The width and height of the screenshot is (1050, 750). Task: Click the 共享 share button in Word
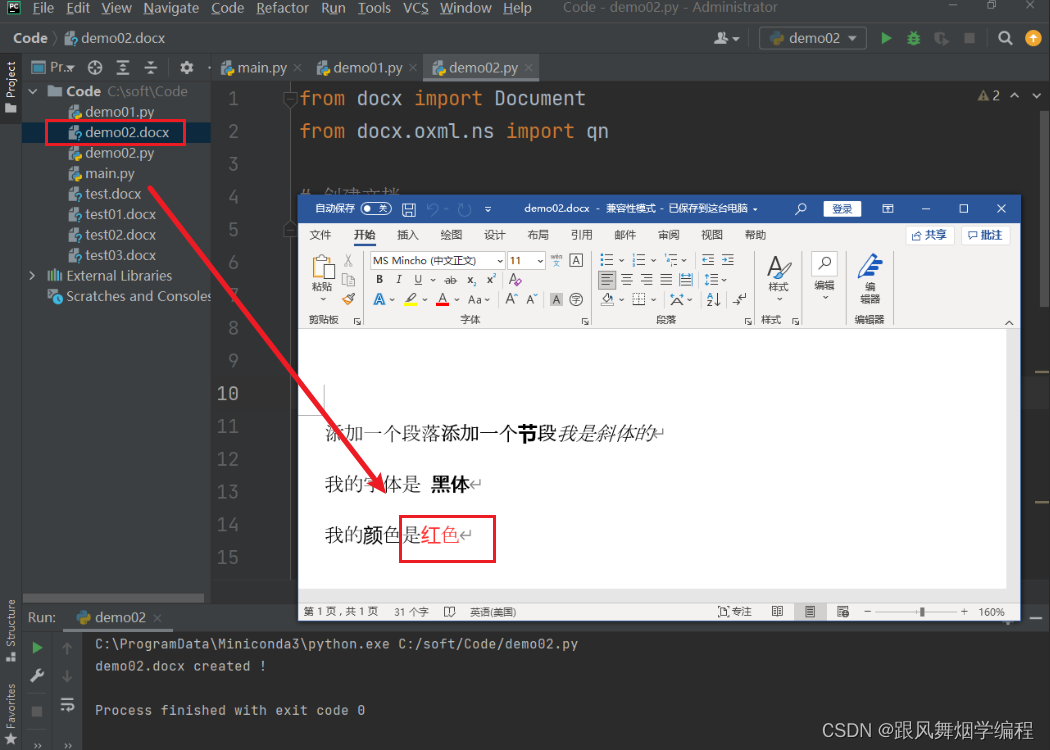(929, 235)
